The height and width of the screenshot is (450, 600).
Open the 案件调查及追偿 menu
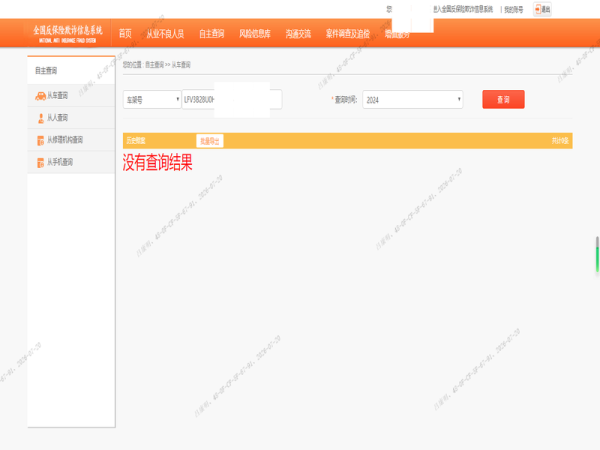(348, 34)
